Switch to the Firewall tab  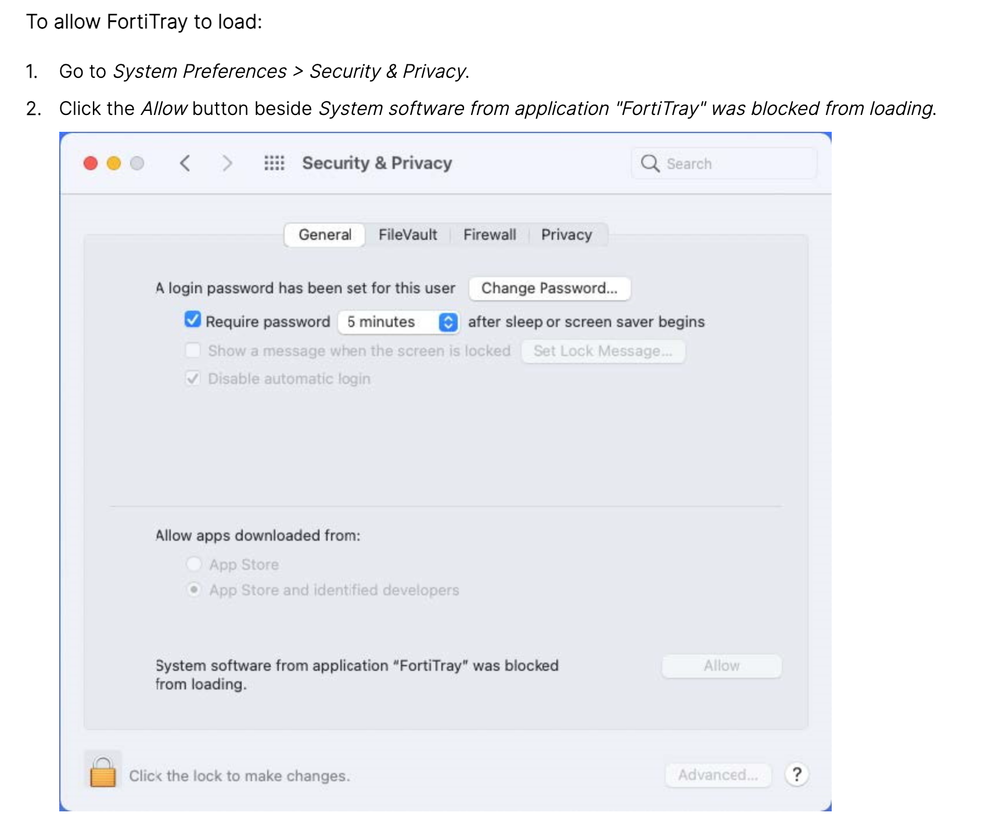tap(490, 235)
